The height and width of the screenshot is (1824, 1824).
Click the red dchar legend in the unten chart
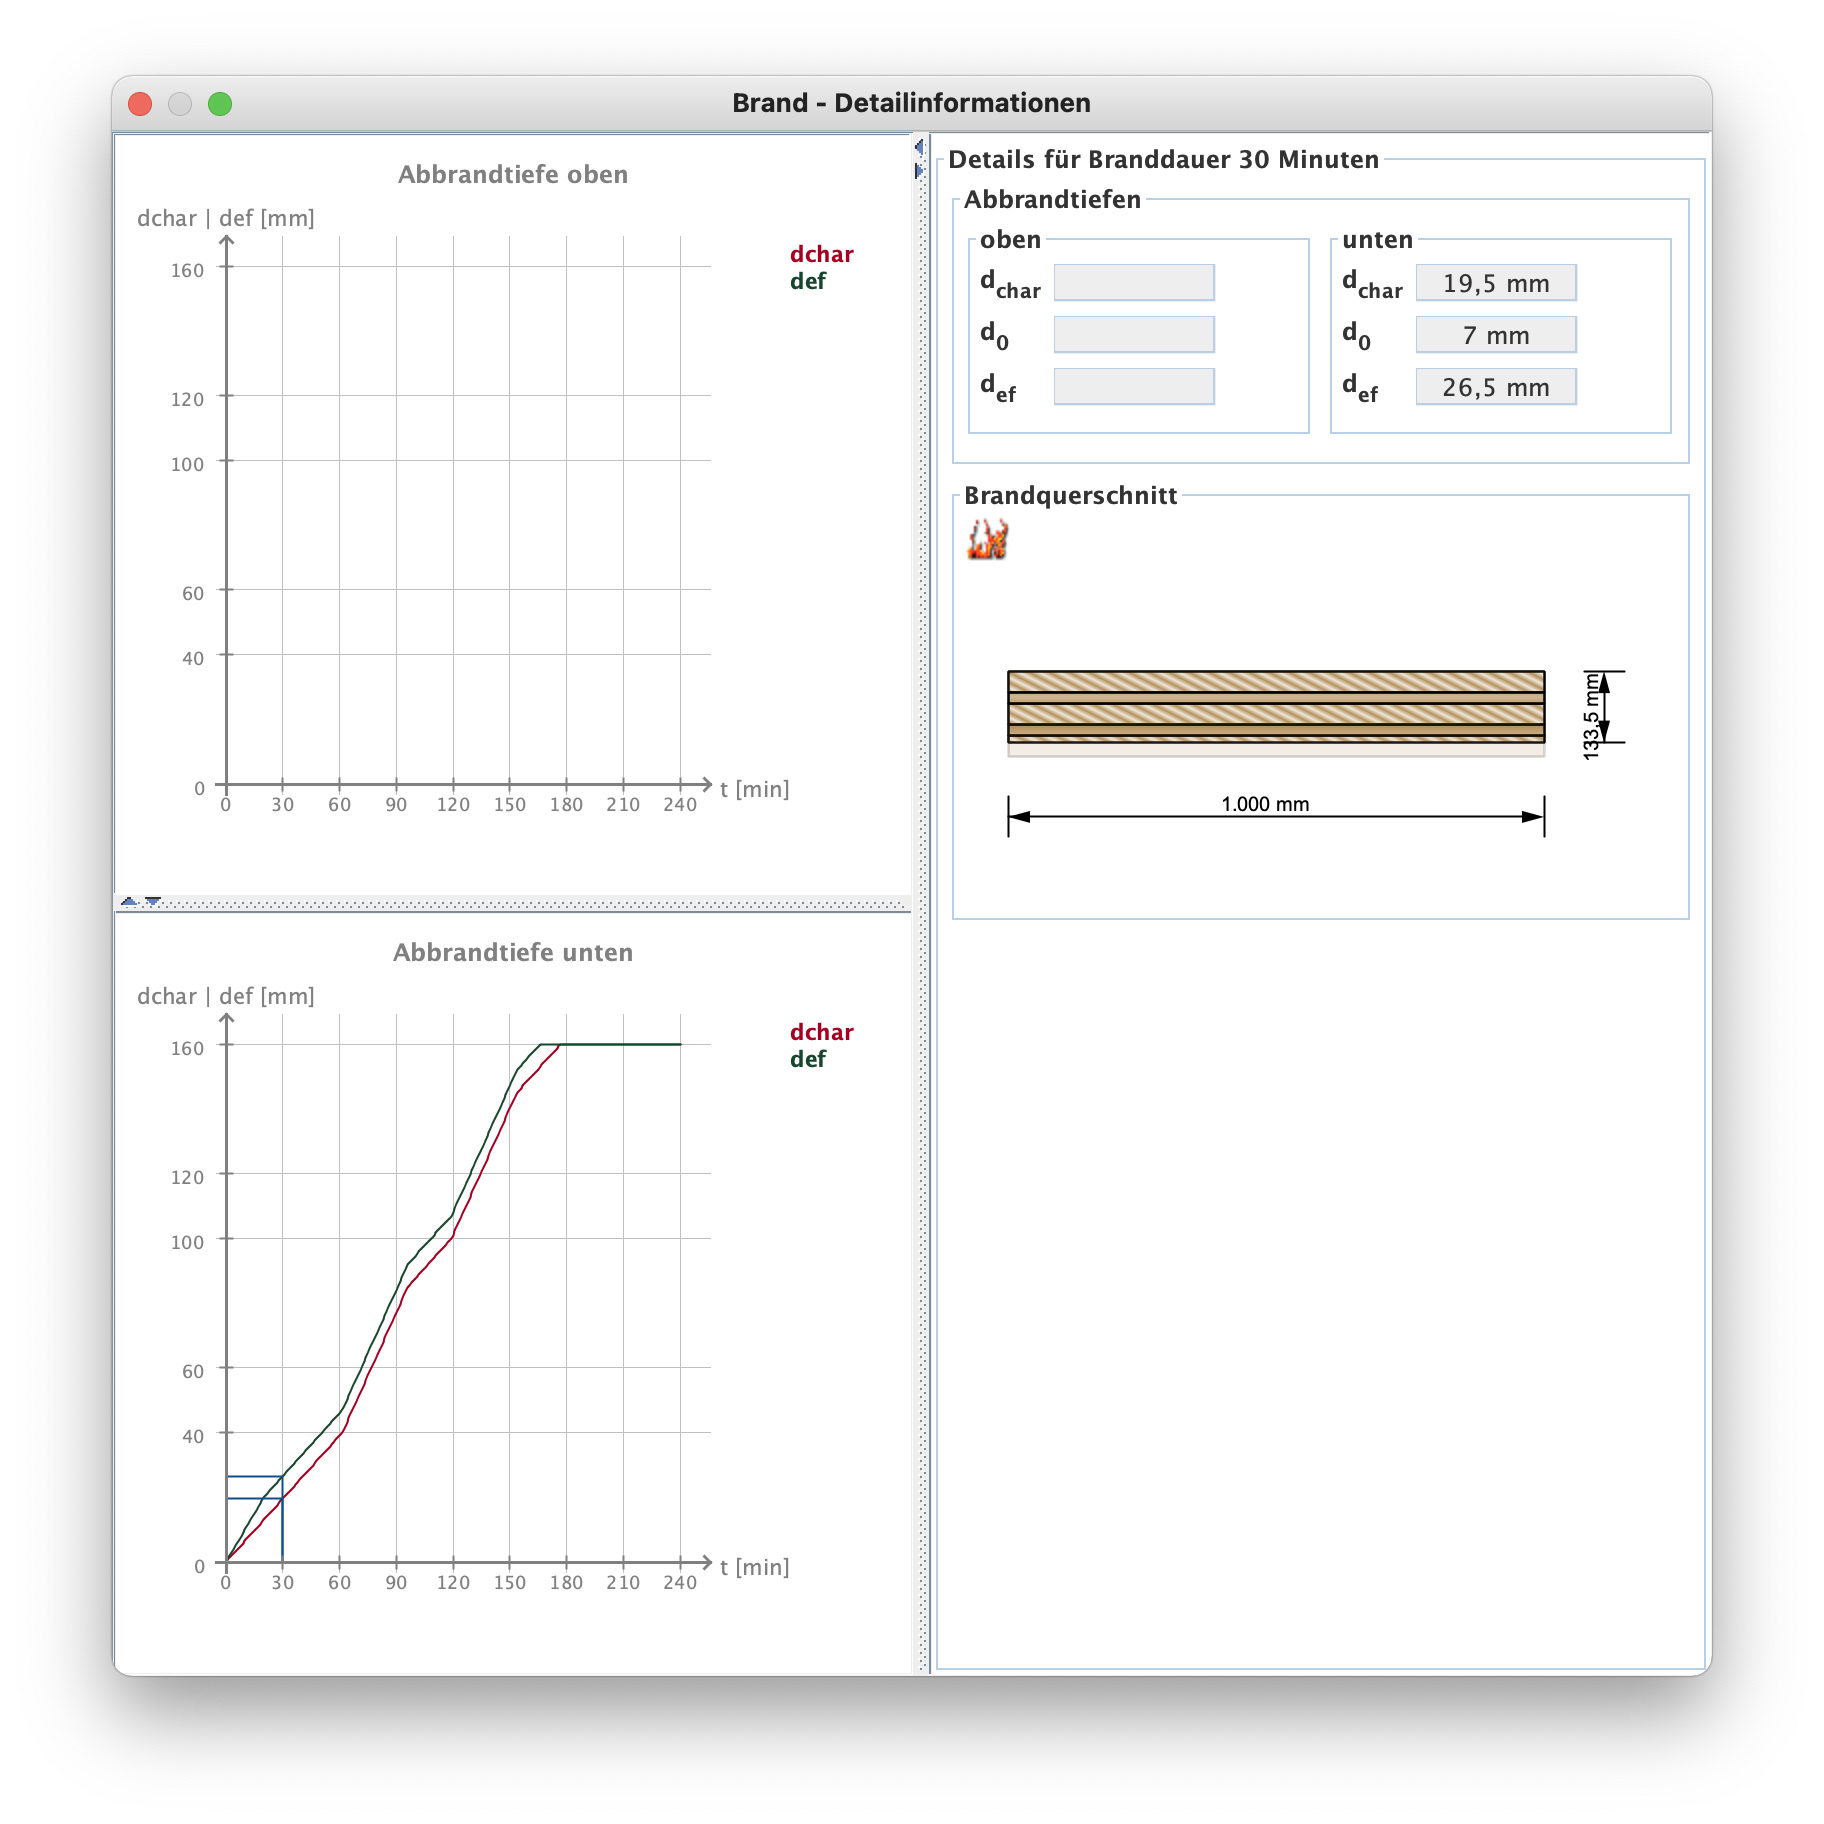click(x=821, y=1032)
